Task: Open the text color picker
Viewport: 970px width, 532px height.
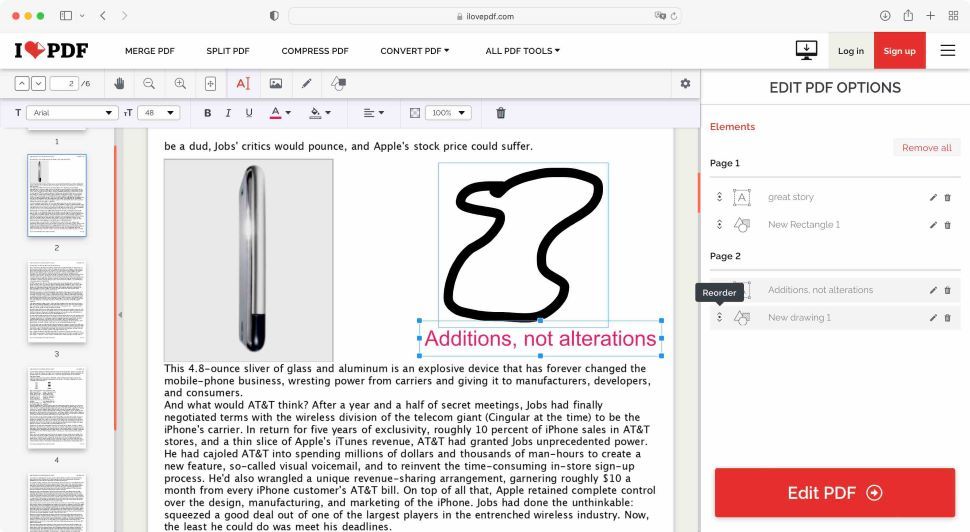Action: pyautogui.click(x=280, y=113)
